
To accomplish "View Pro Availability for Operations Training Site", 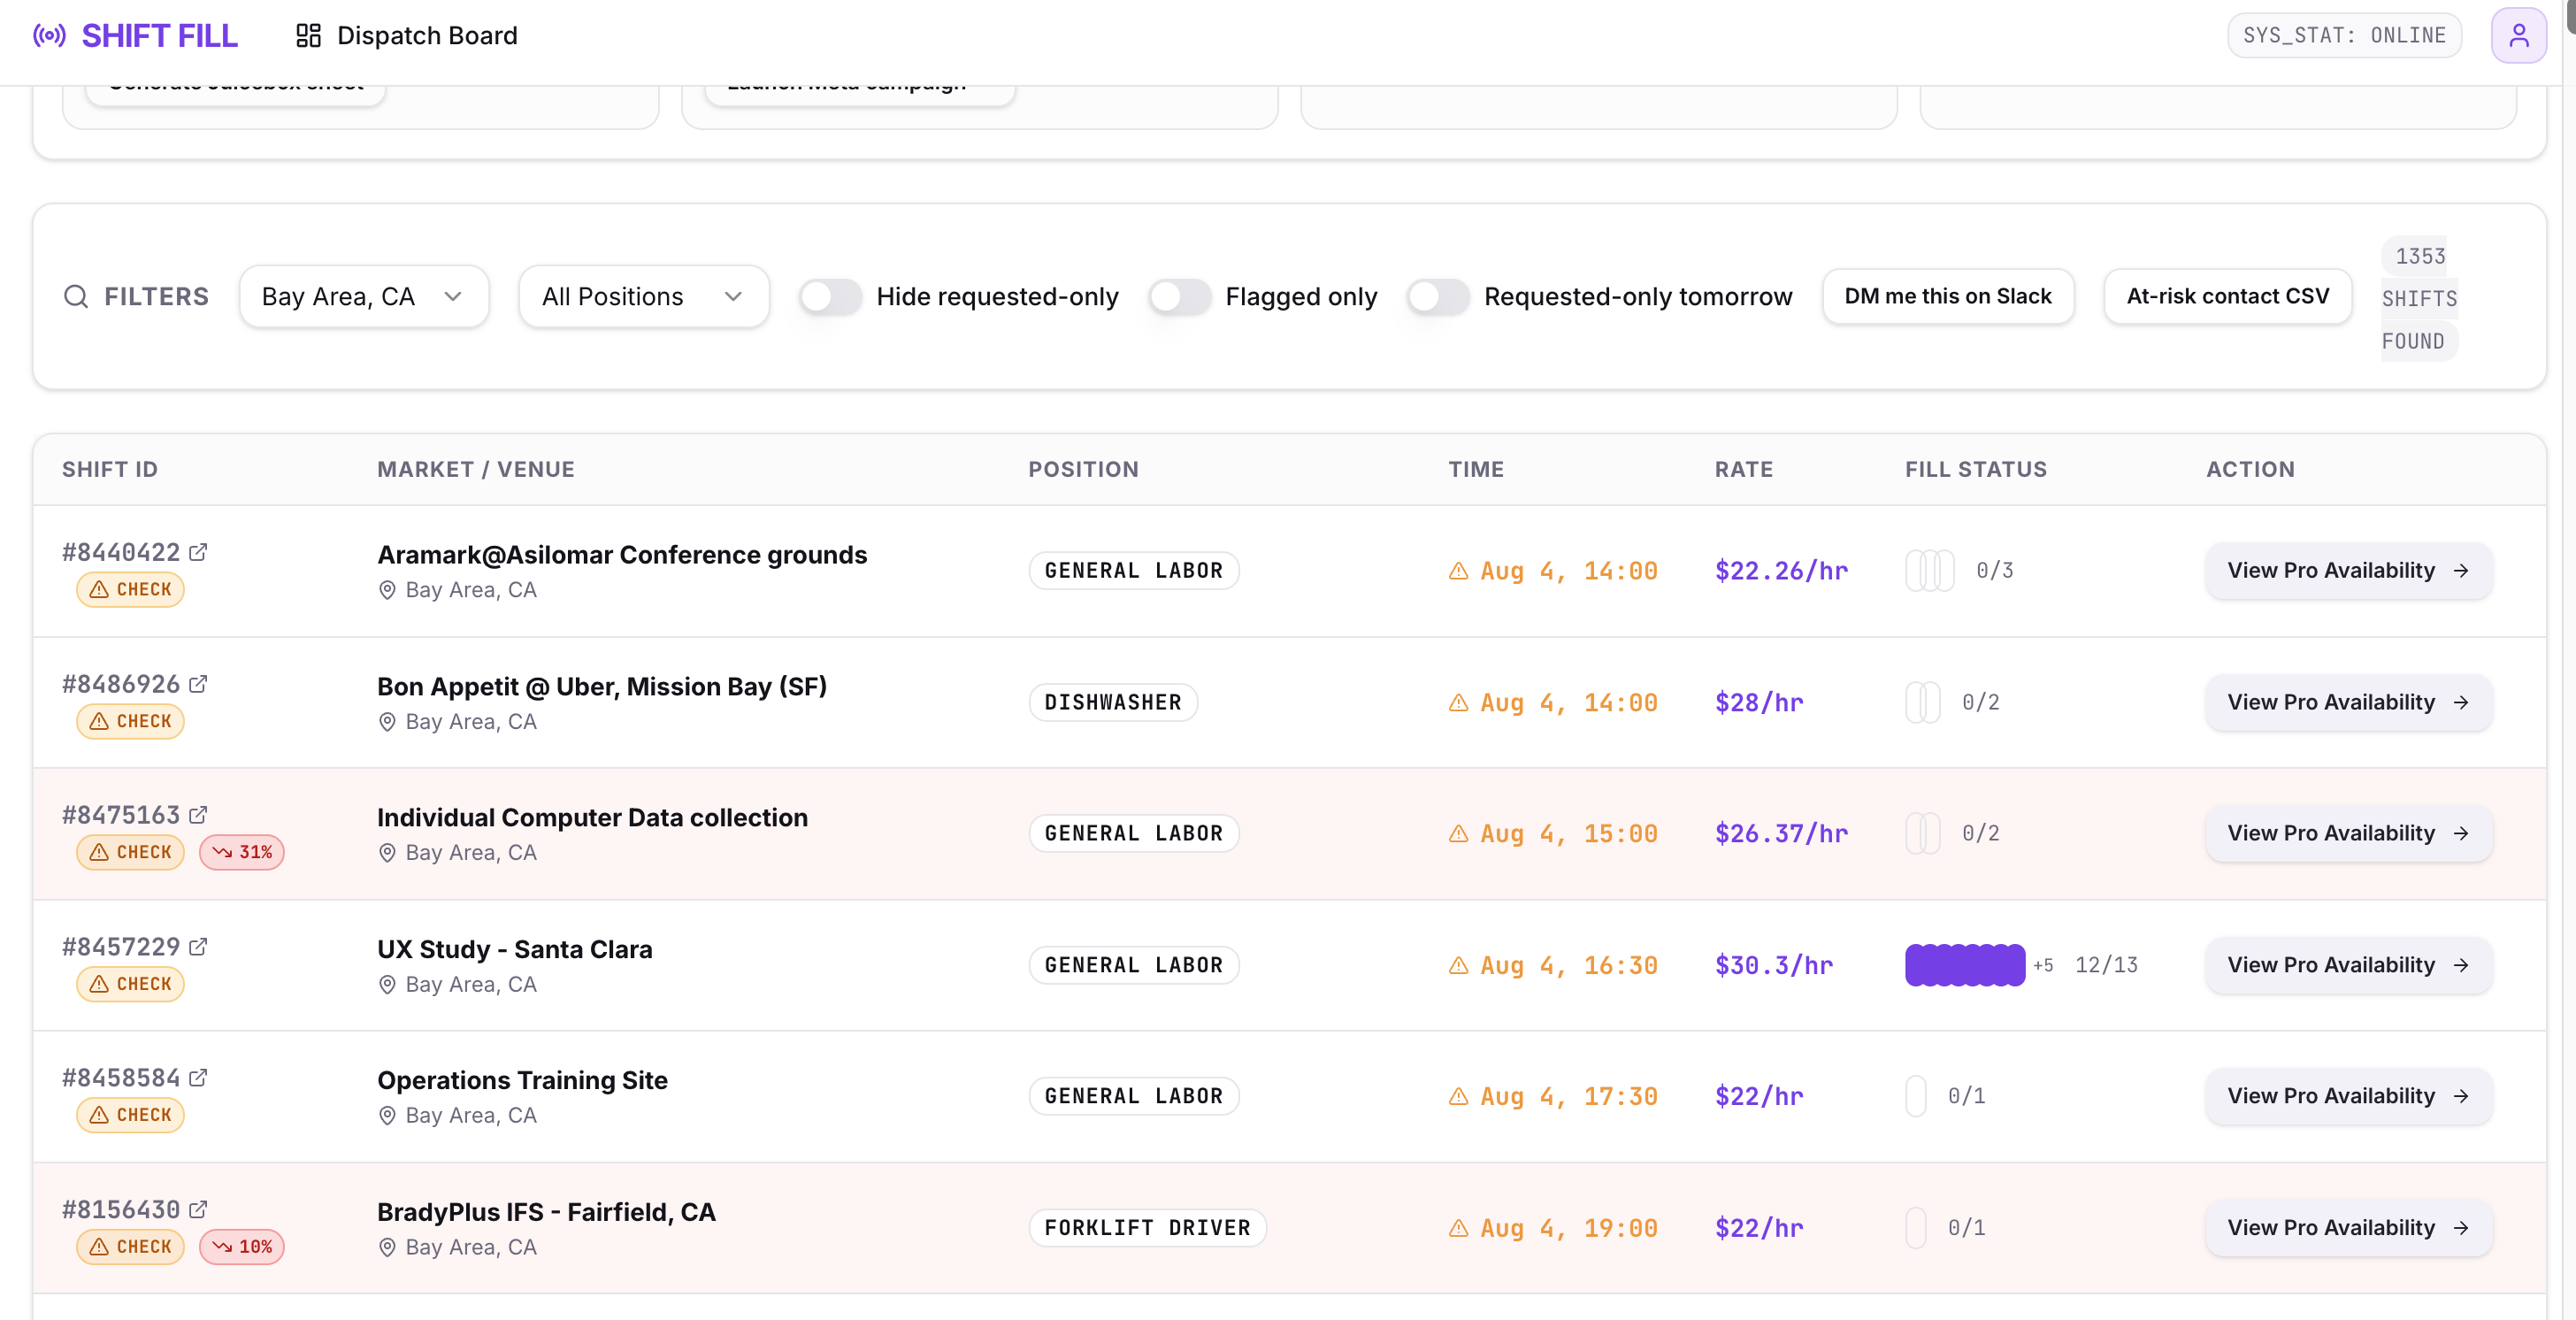I will coord(2348,1096).
